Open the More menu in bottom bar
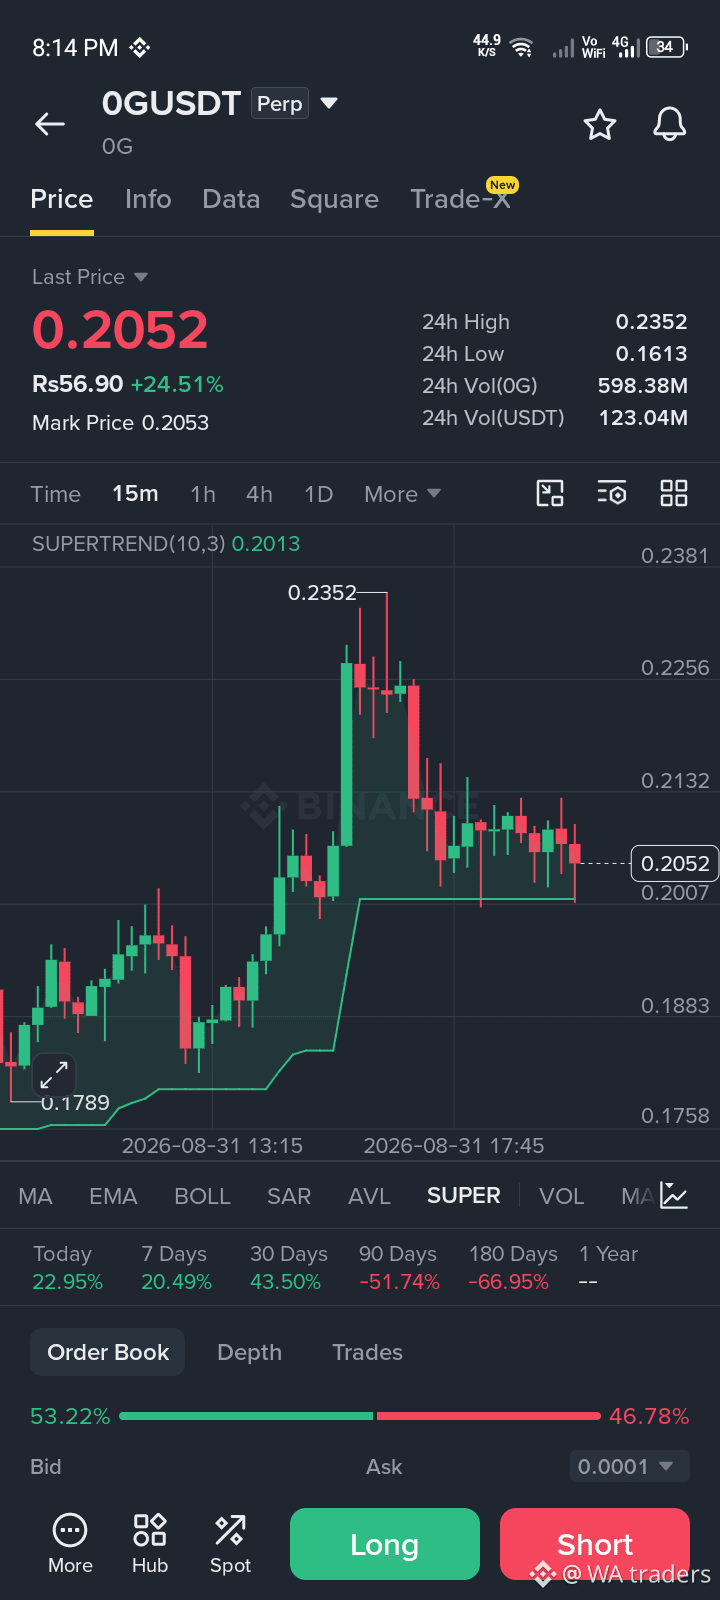Image resolution: width=720 pixels, height=1600 pixels. coord(70,1544)
